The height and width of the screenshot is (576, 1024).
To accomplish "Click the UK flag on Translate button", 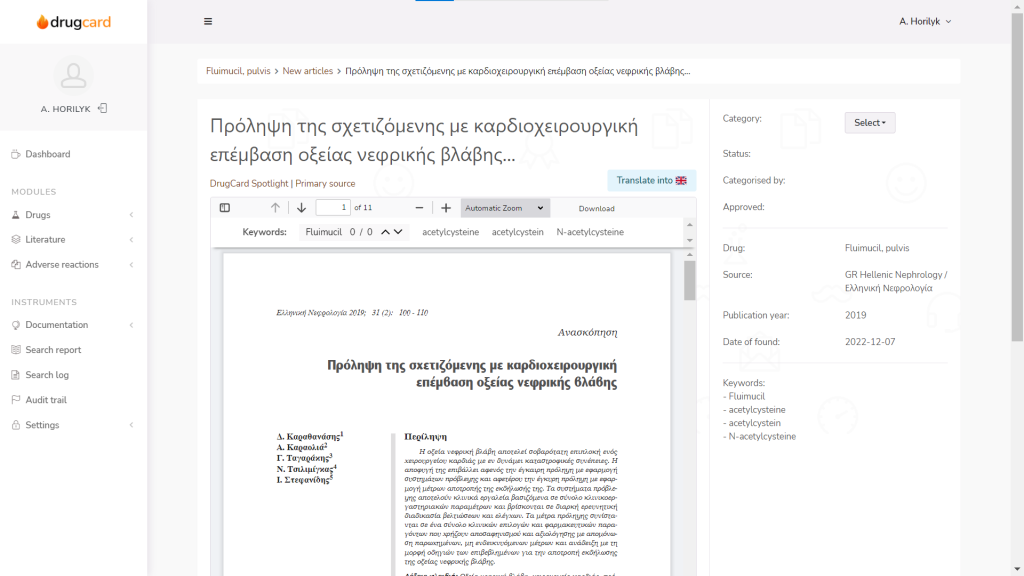I will point(681,180).
